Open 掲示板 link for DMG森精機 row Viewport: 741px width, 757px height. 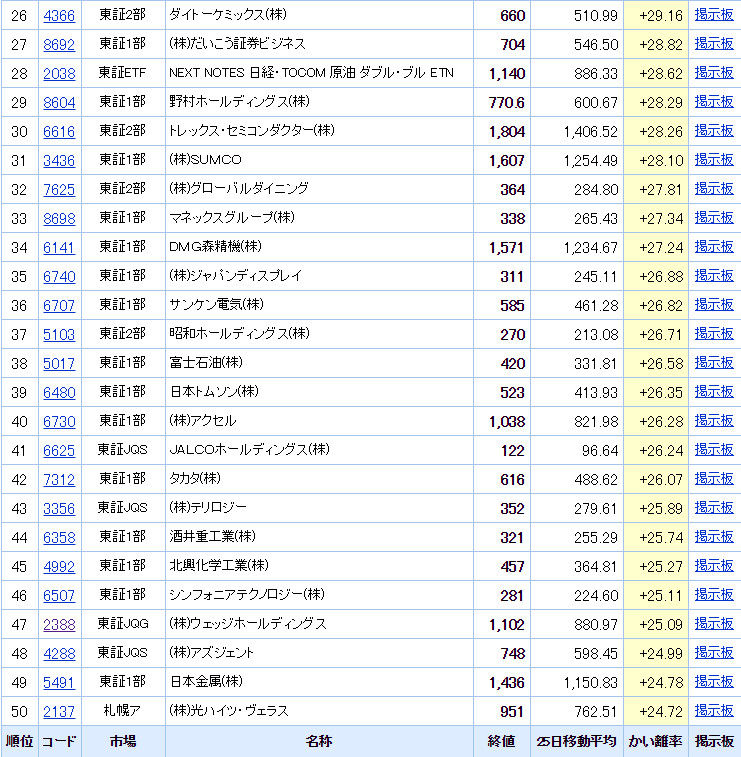tap(714, 247)
